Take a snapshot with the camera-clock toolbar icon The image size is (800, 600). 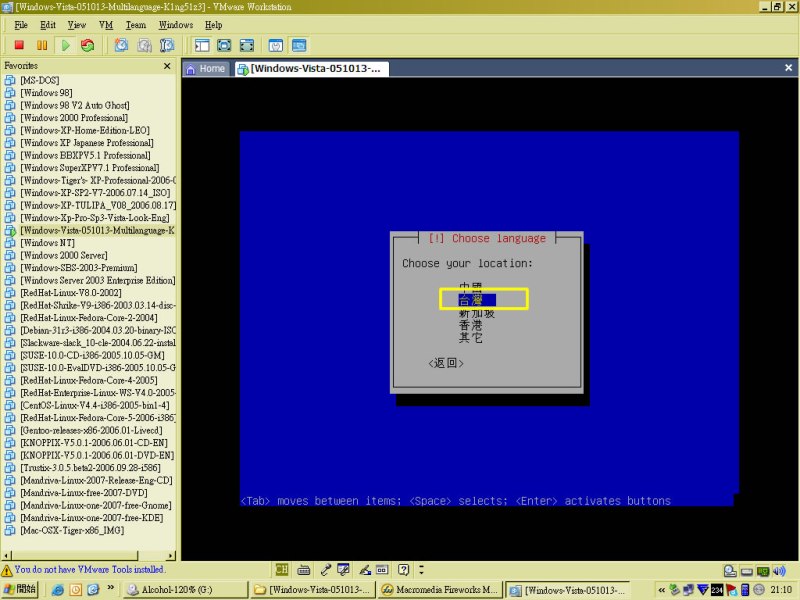click(x=121, y=45)
